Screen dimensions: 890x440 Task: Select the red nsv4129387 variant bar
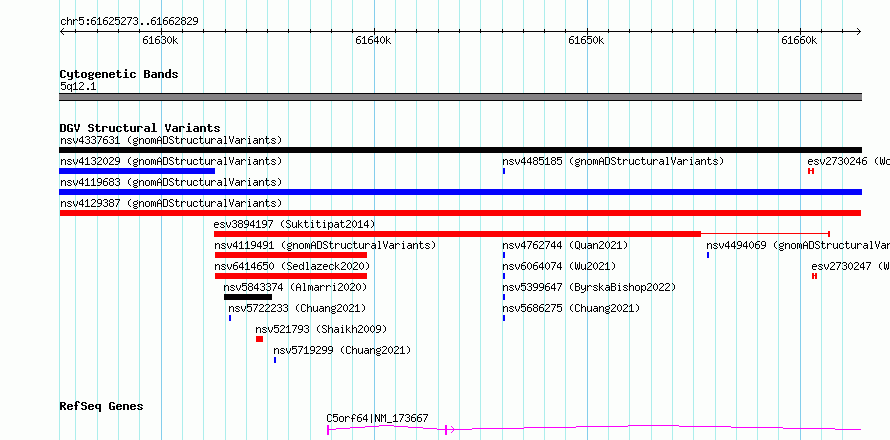(x=460, y=213)
